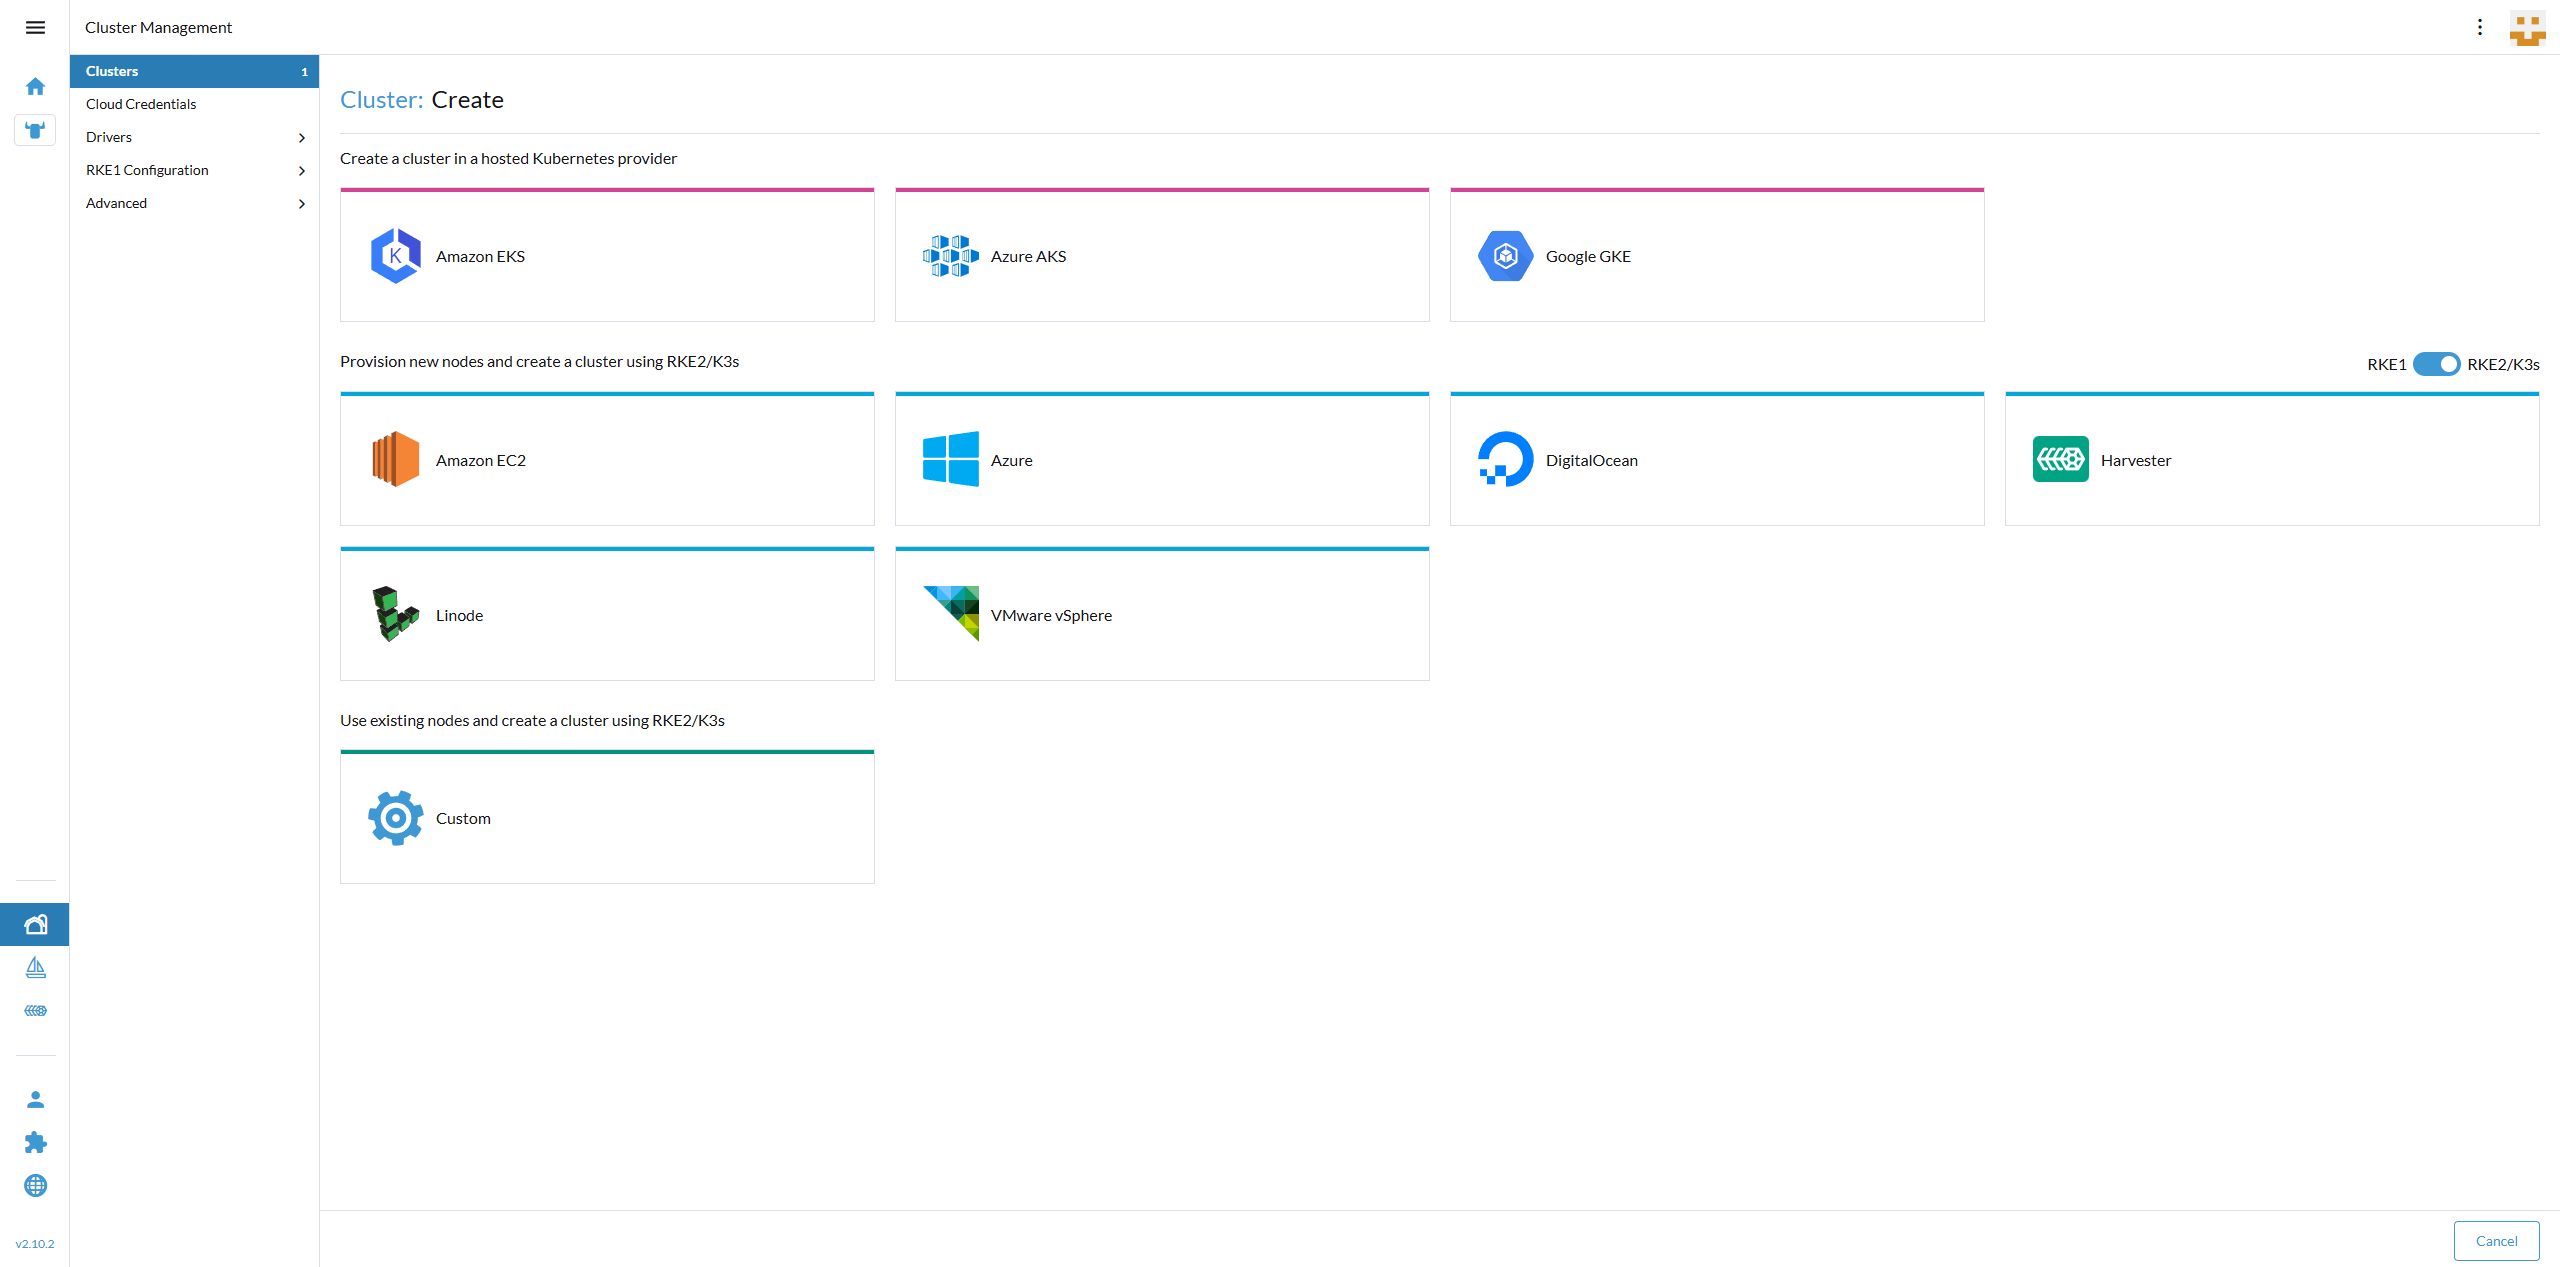Click the Amazon EKS logo
The image size is (2560, 1267).
396,256
